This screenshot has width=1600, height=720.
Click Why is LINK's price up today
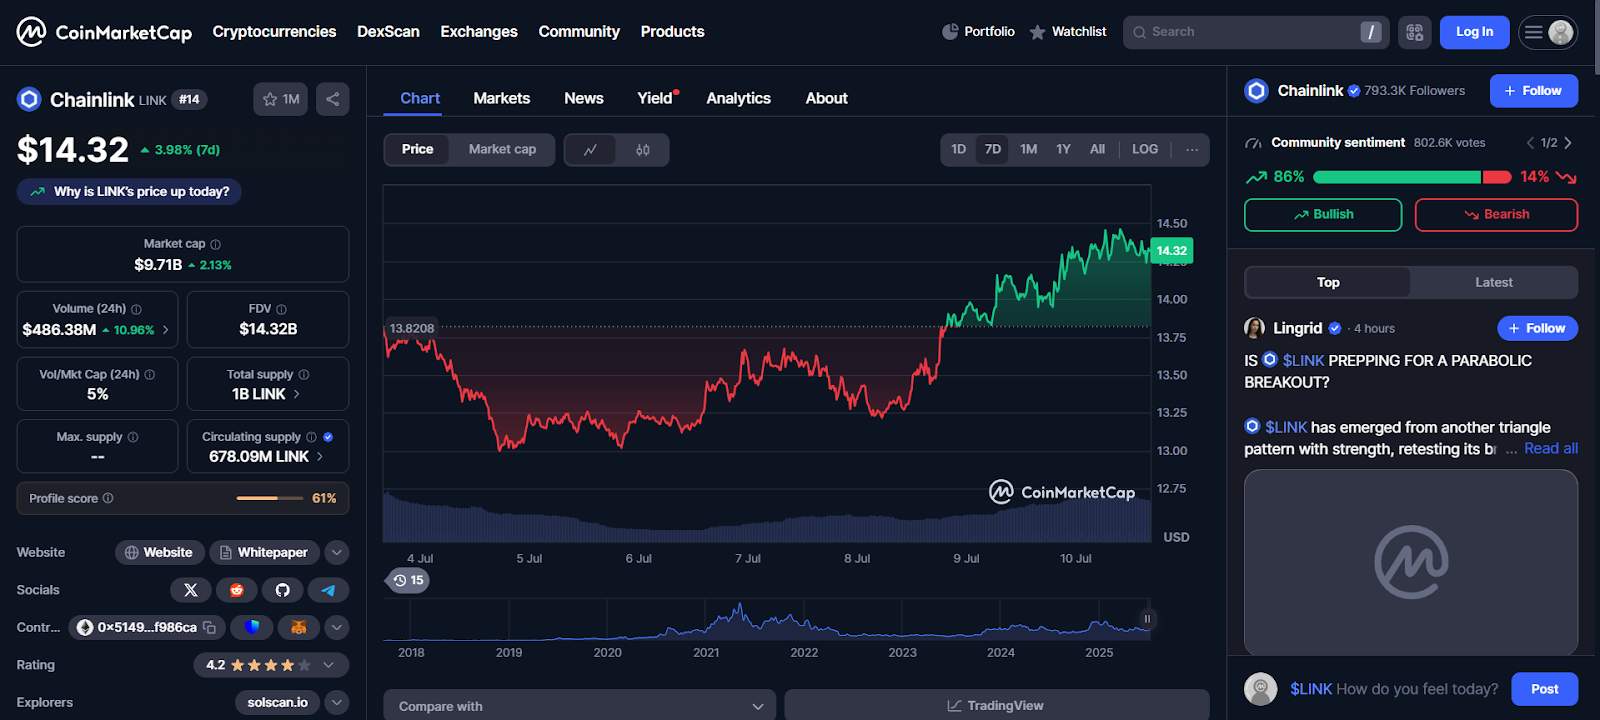pyautogui.click(x=129, y=192)
